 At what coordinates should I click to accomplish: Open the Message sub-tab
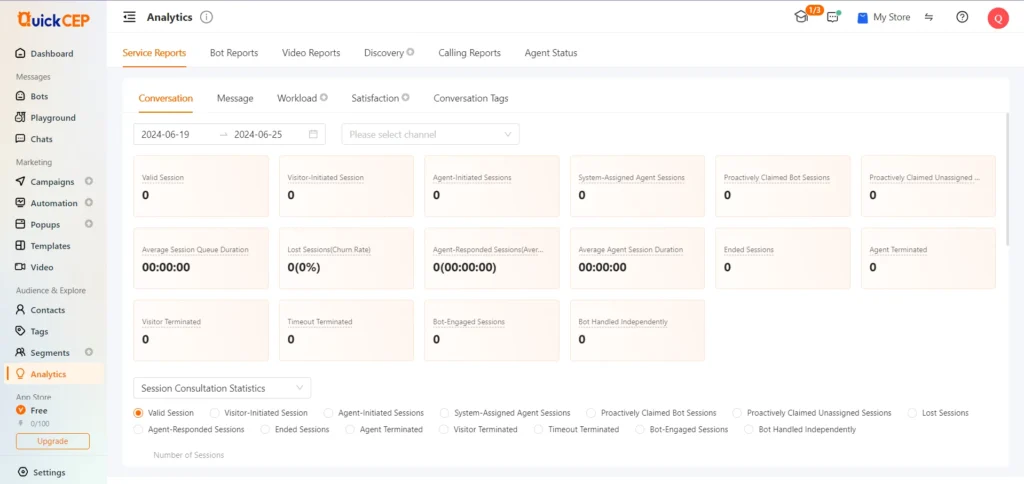pyautogui.click(x=235, y=98)
